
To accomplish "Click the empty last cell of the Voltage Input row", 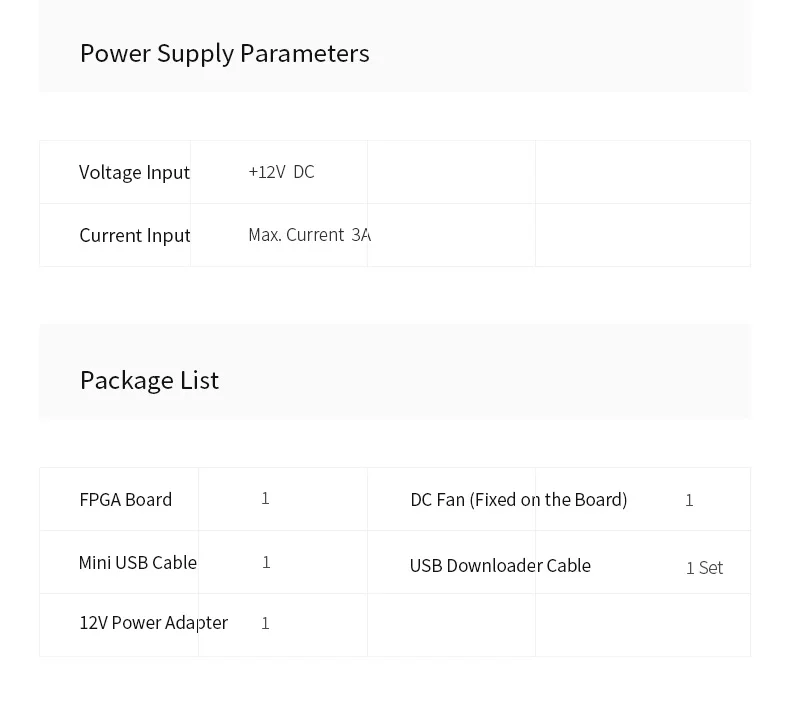I will 643,172.
